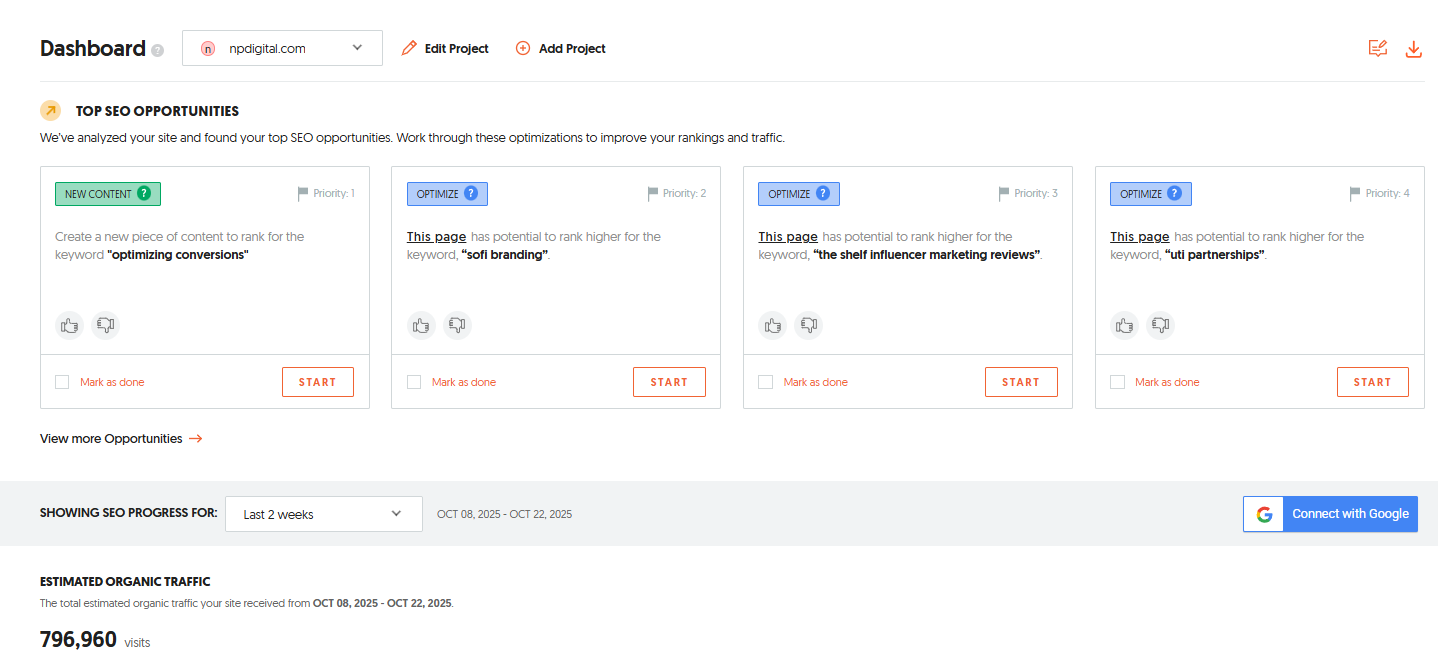Open This page link in sofi branding card
This screenshot has height=666, width=1438.
pyautogui.click(x=436, y=237)
